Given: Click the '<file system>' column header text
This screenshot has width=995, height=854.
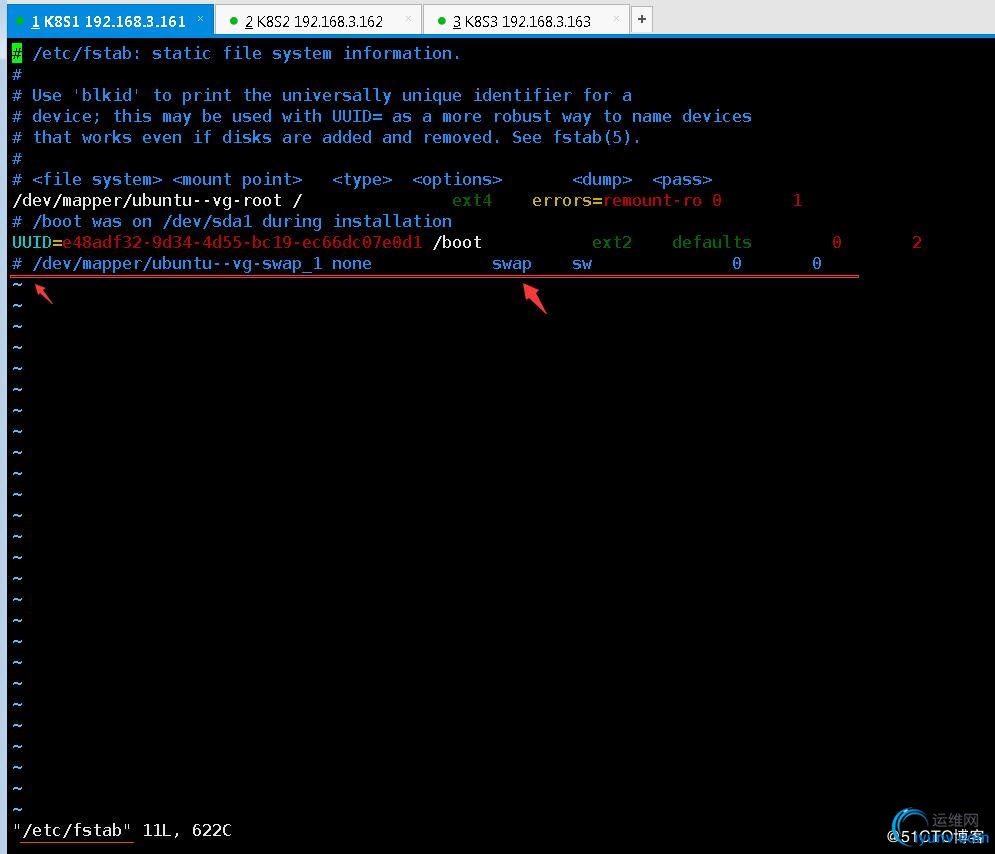Looking at the screenshot, I should point(97,180).
